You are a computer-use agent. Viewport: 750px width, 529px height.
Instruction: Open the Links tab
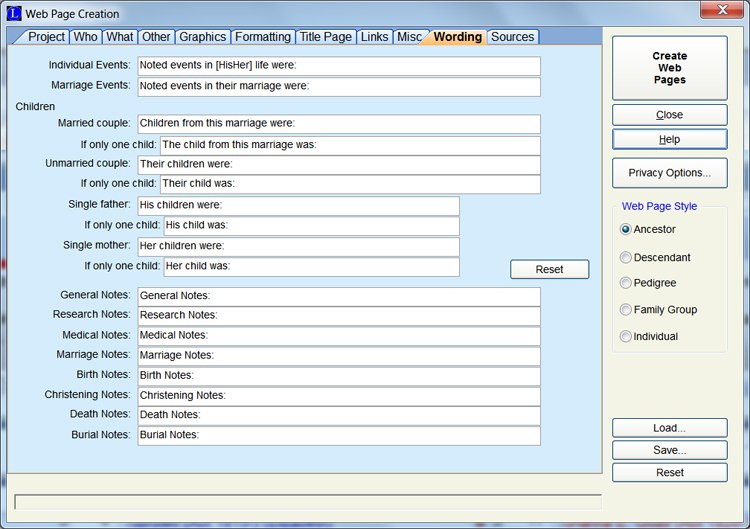click(374, 37)
